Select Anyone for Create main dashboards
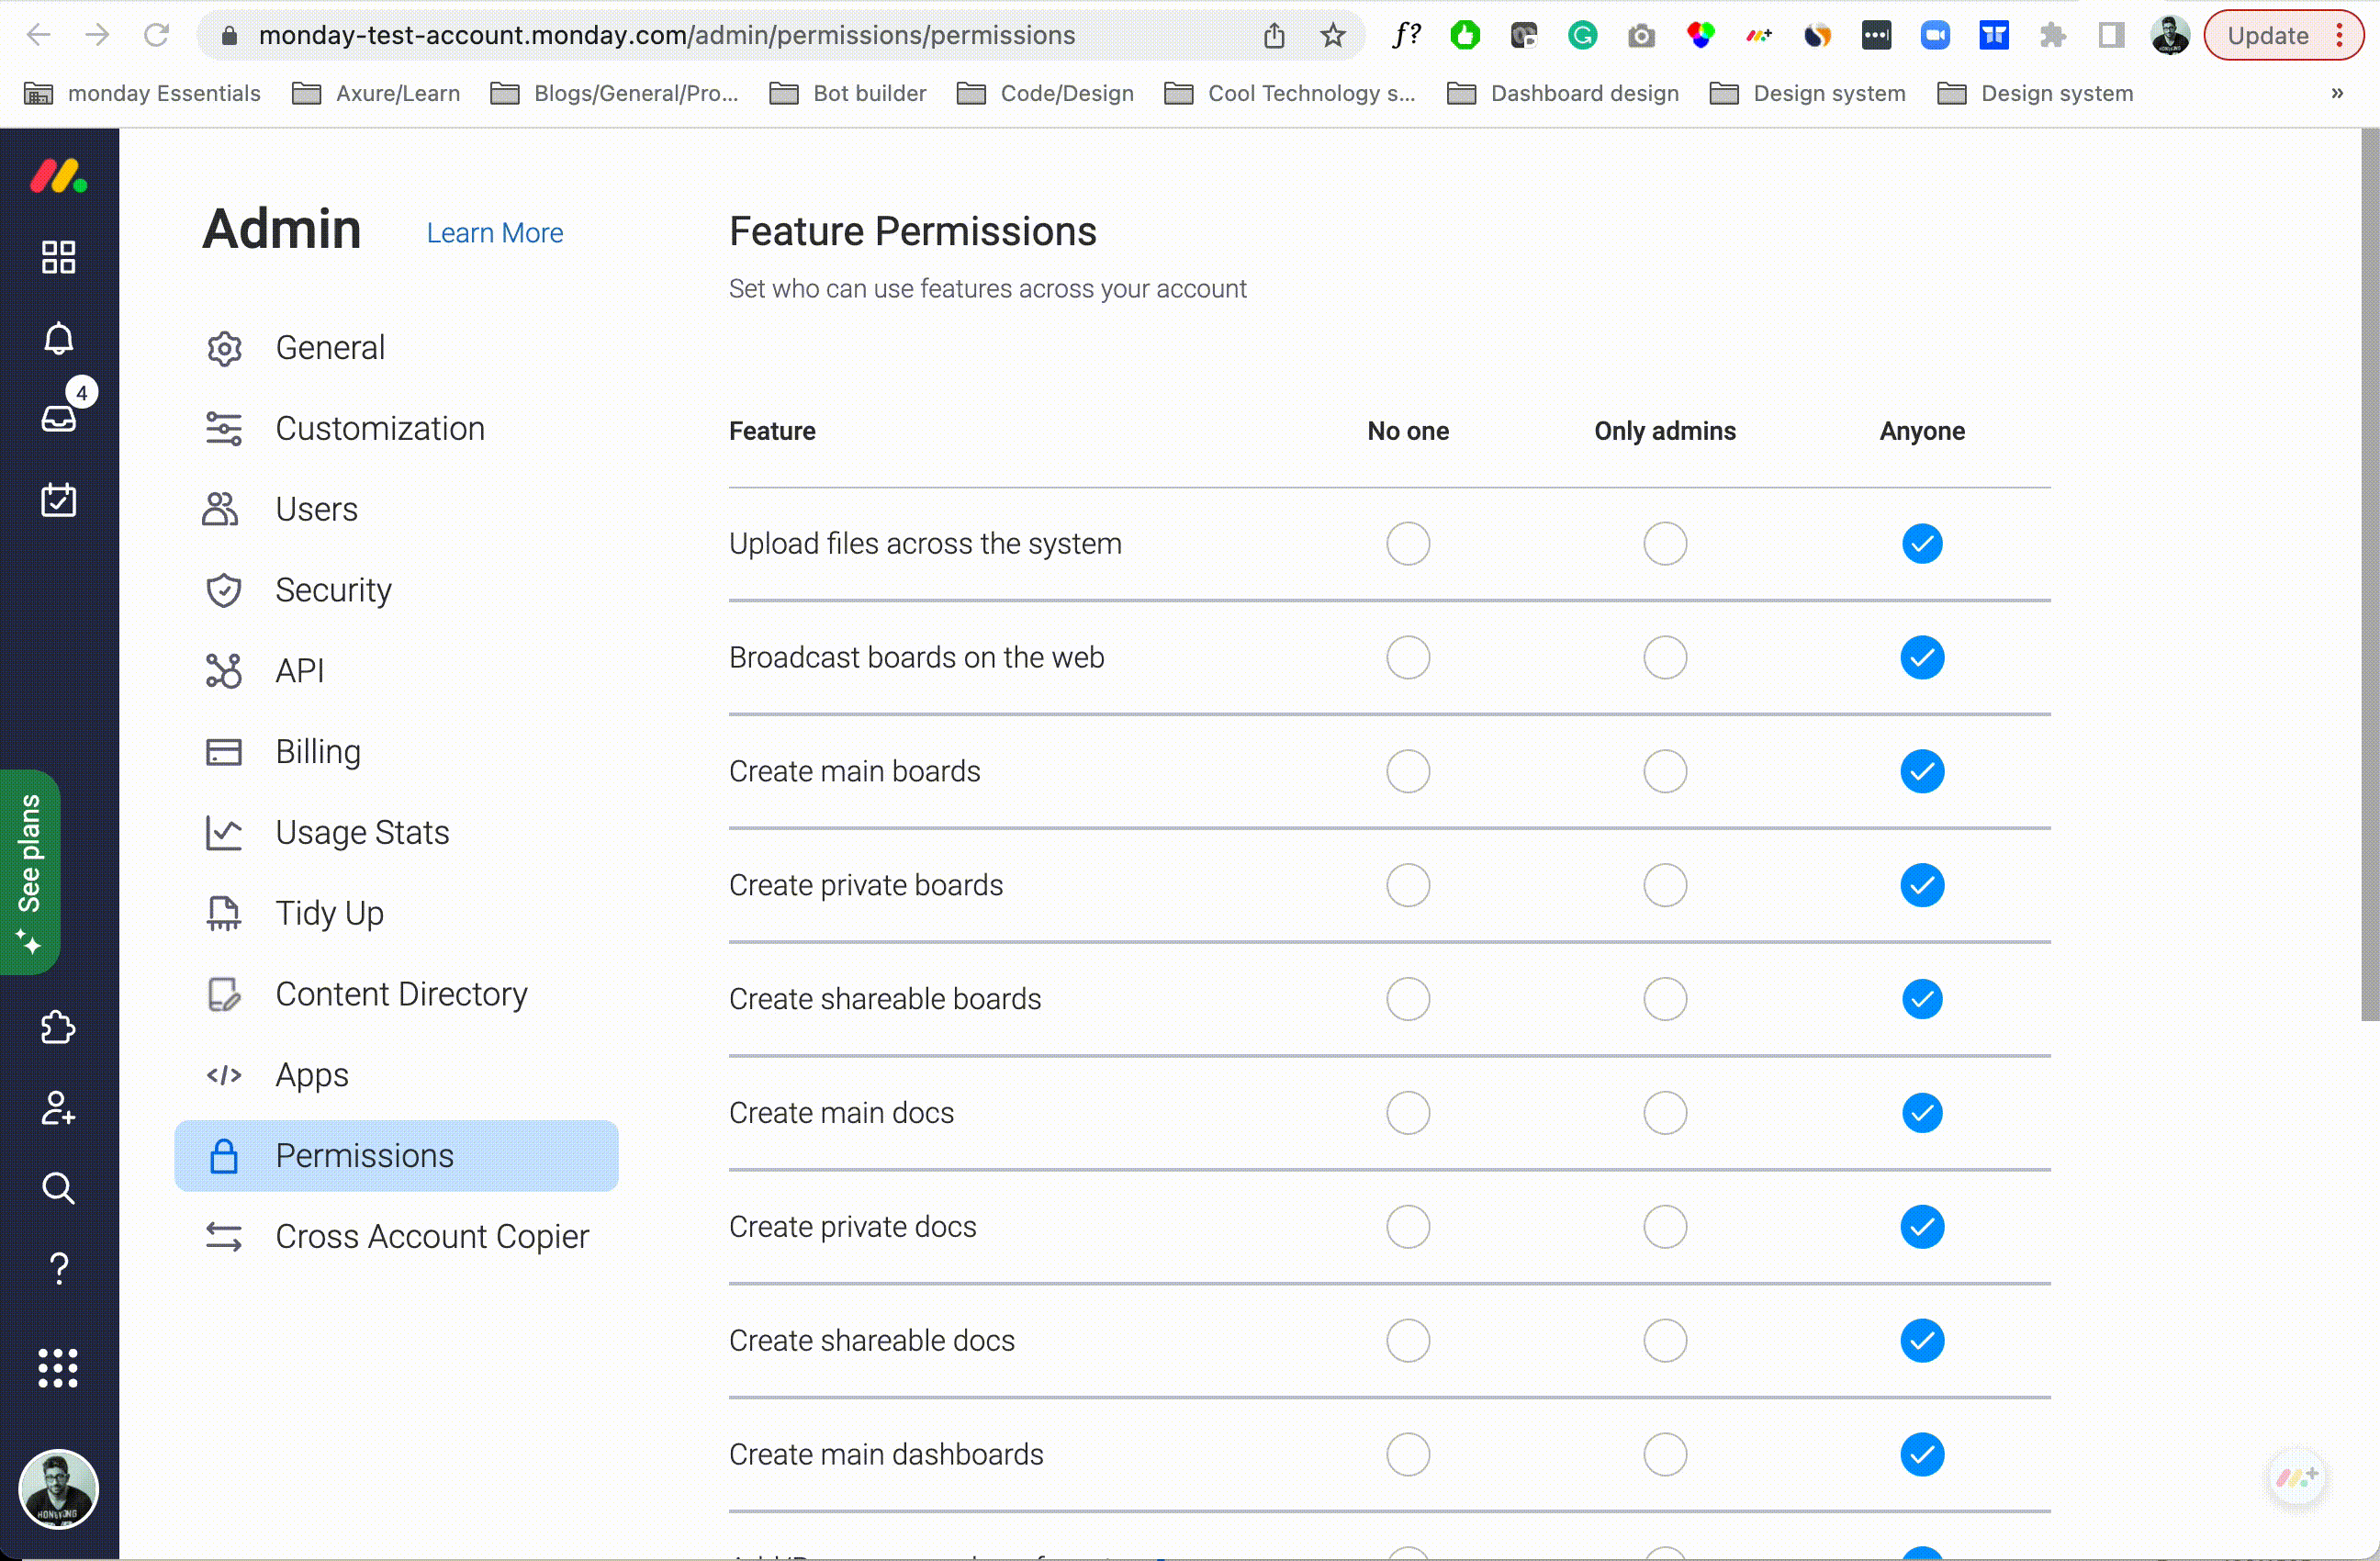This screenshot has height=1561, width=2380. coord(1922,1454)
